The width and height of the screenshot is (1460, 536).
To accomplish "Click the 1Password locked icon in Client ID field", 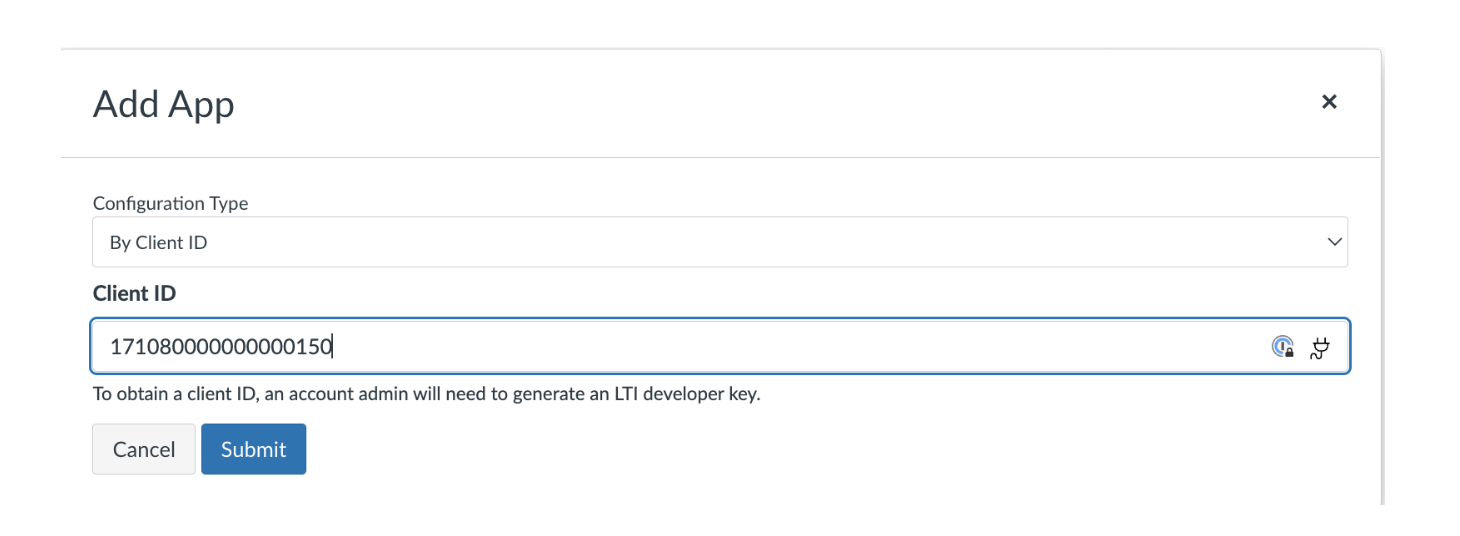I will tap(1283, 347).
